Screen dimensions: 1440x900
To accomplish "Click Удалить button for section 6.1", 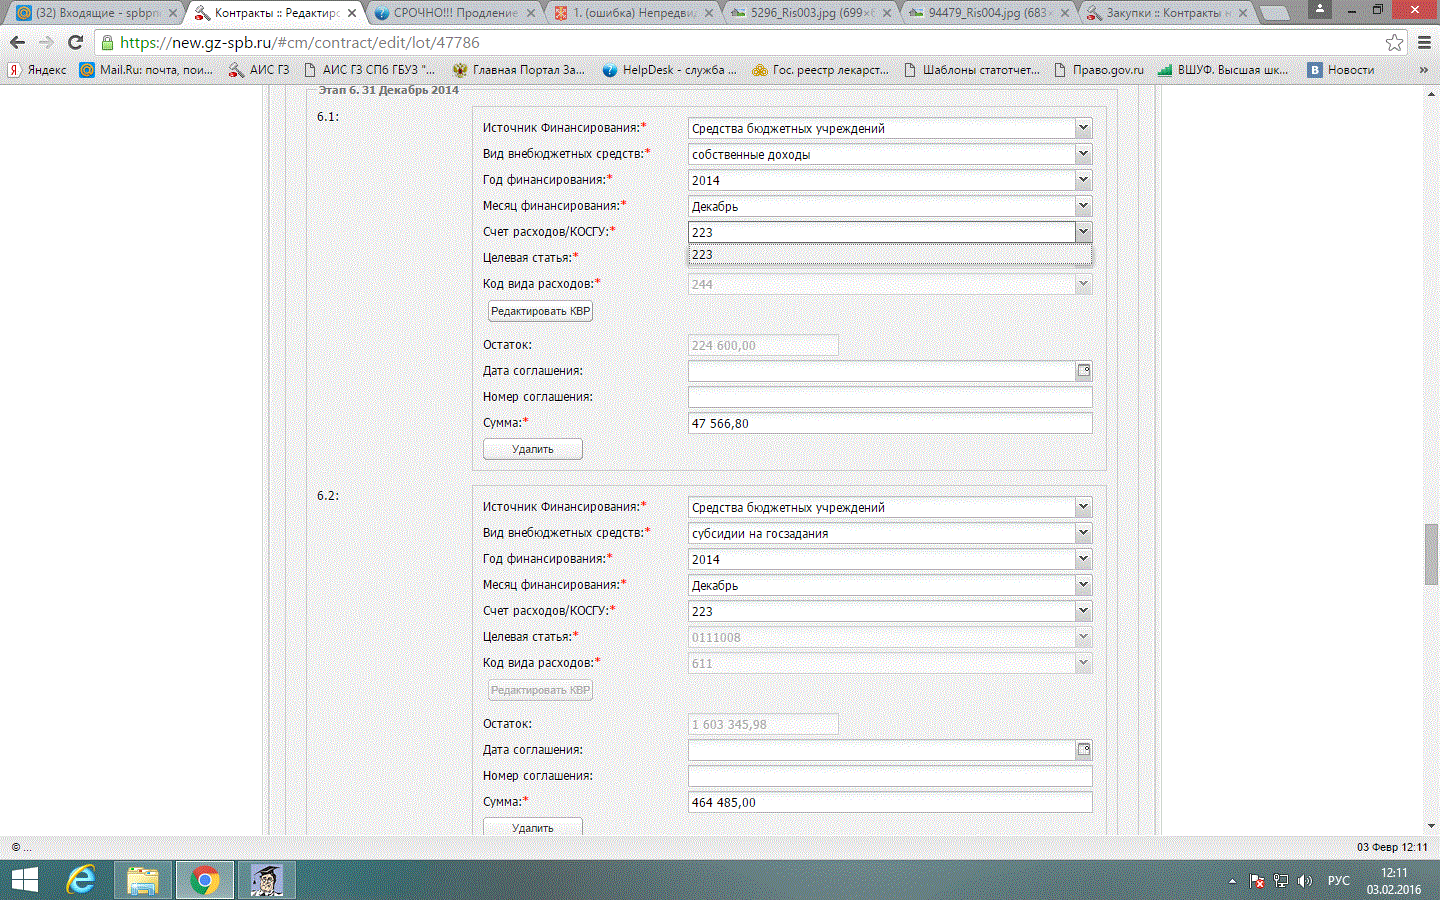I will tap(533, 449).
